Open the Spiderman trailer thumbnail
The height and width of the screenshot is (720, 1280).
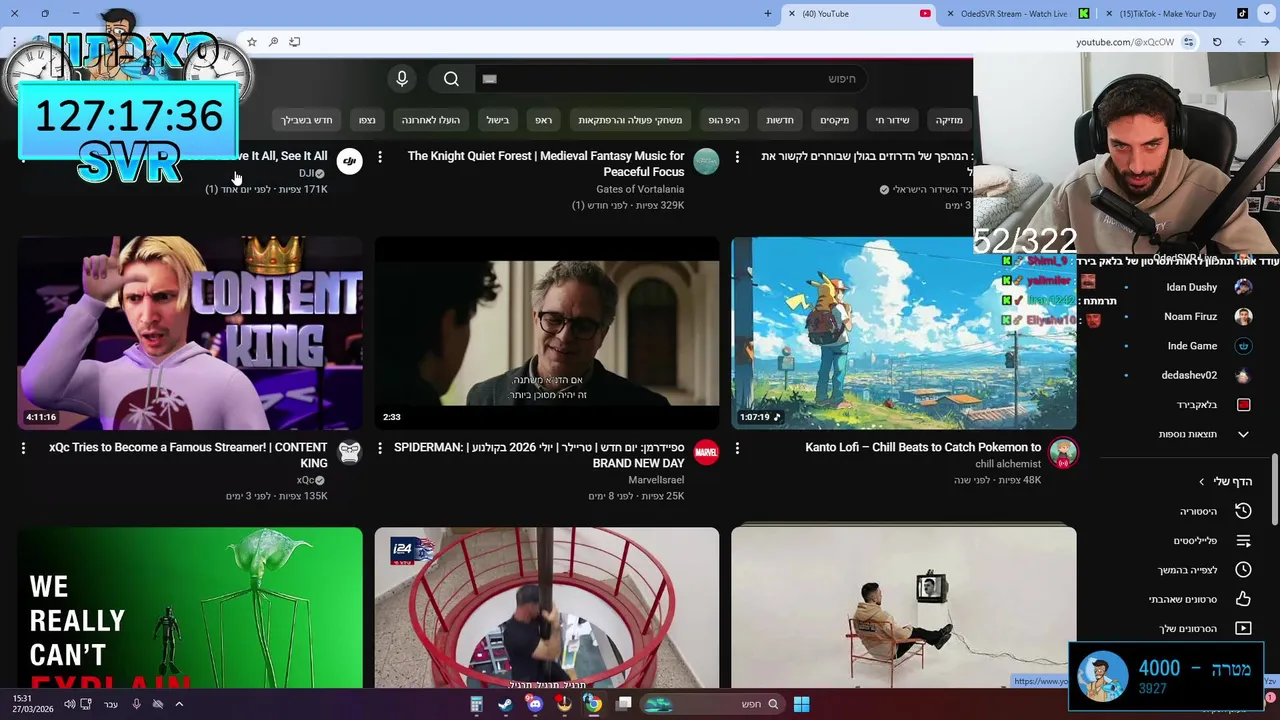point(547,333)
